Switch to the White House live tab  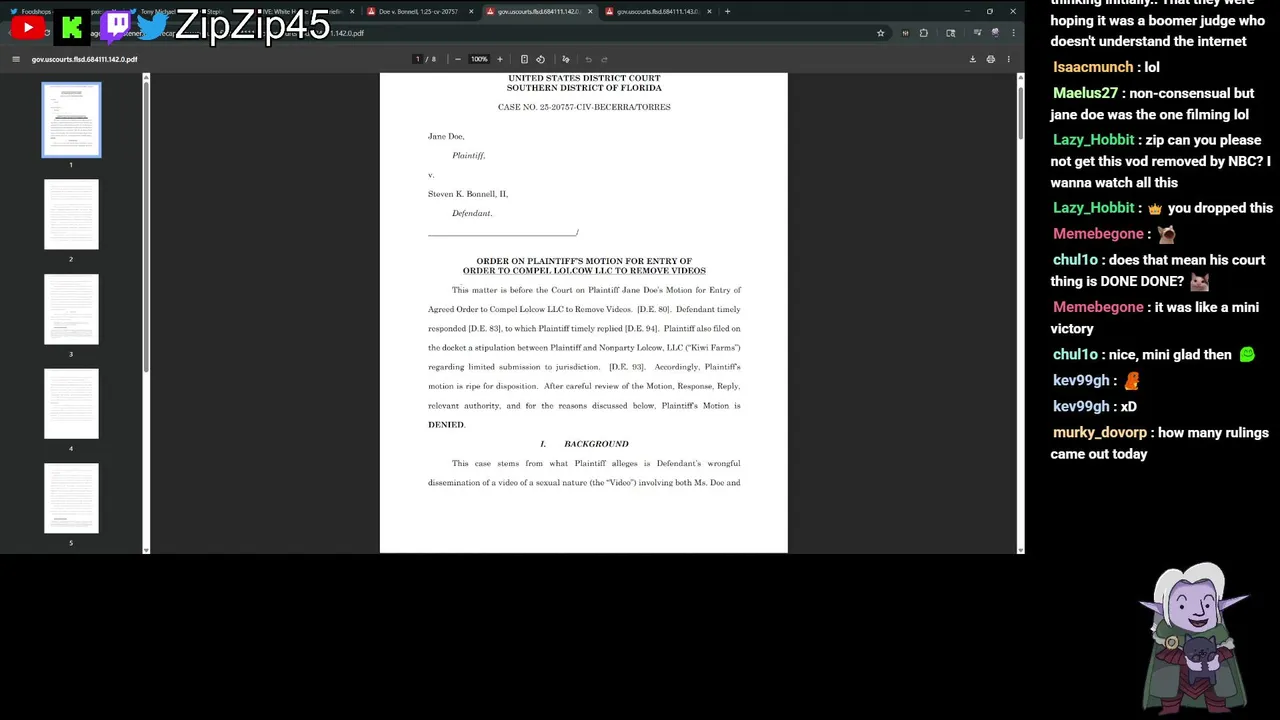(x=300, y=11)
